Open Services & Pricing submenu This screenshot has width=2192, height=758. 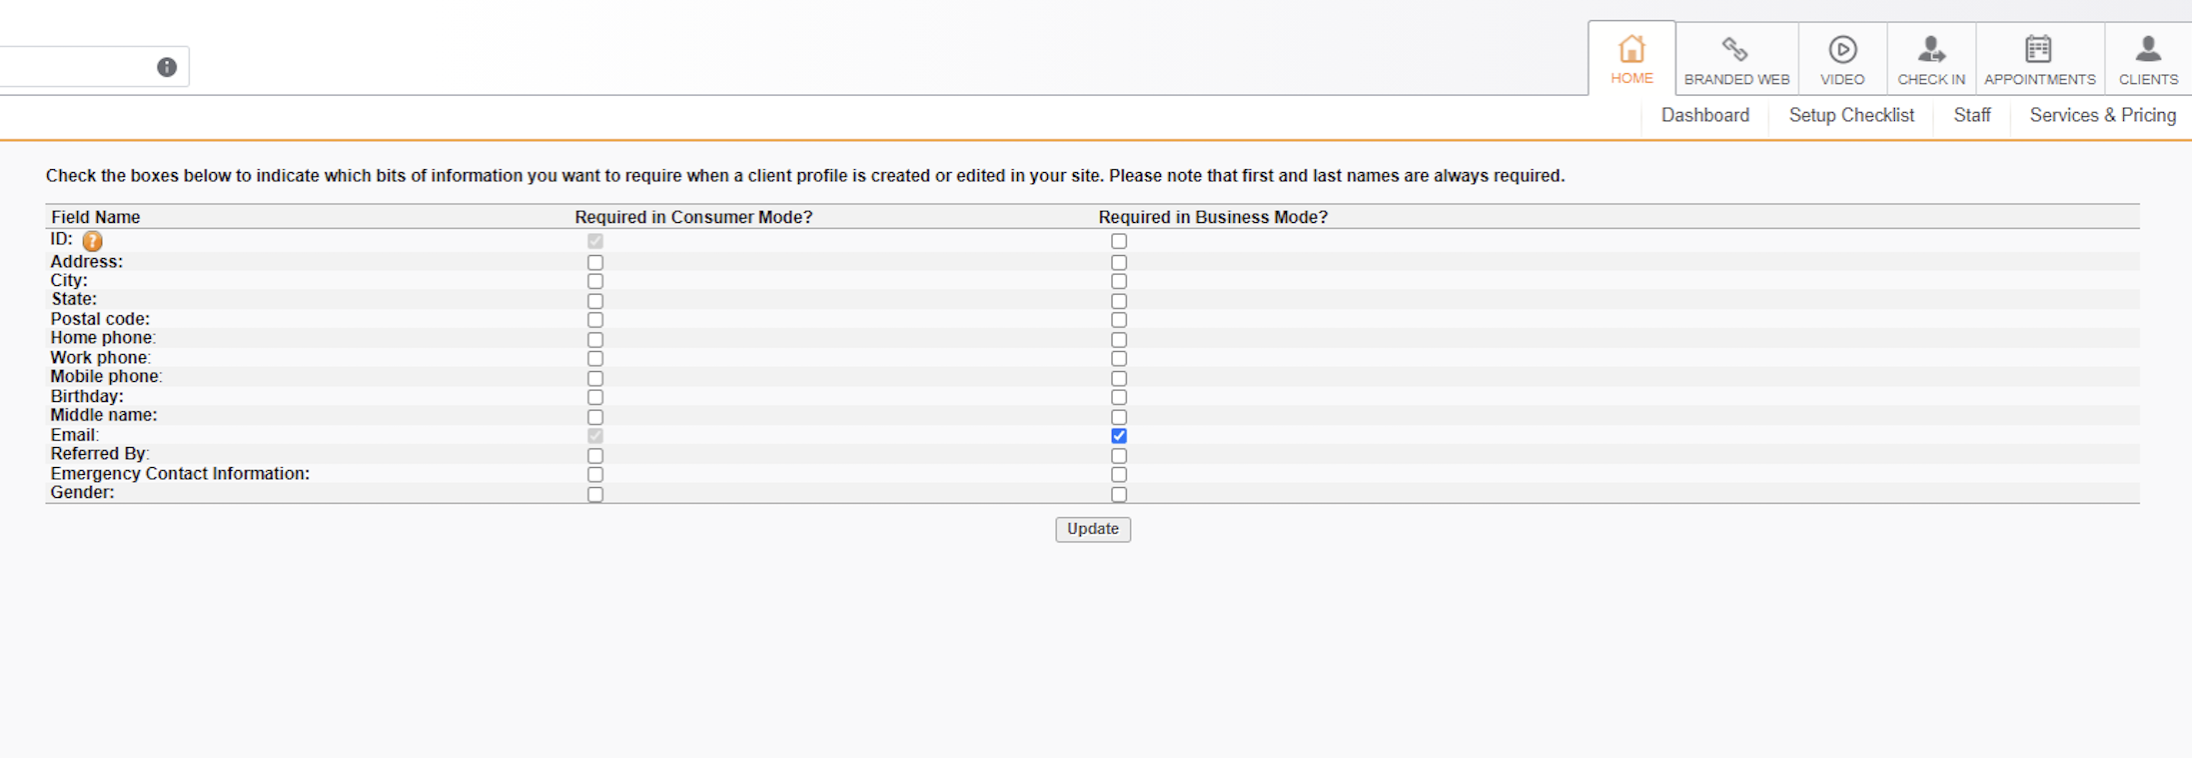pos(2102,116)
